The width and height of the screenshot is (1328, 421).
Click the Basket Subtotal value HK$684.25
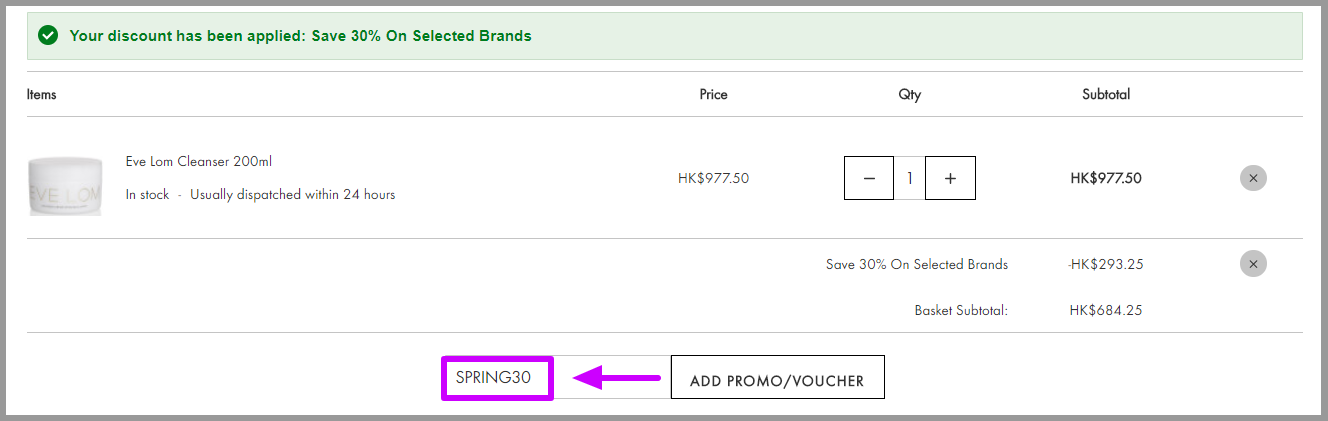(1106, 311)
